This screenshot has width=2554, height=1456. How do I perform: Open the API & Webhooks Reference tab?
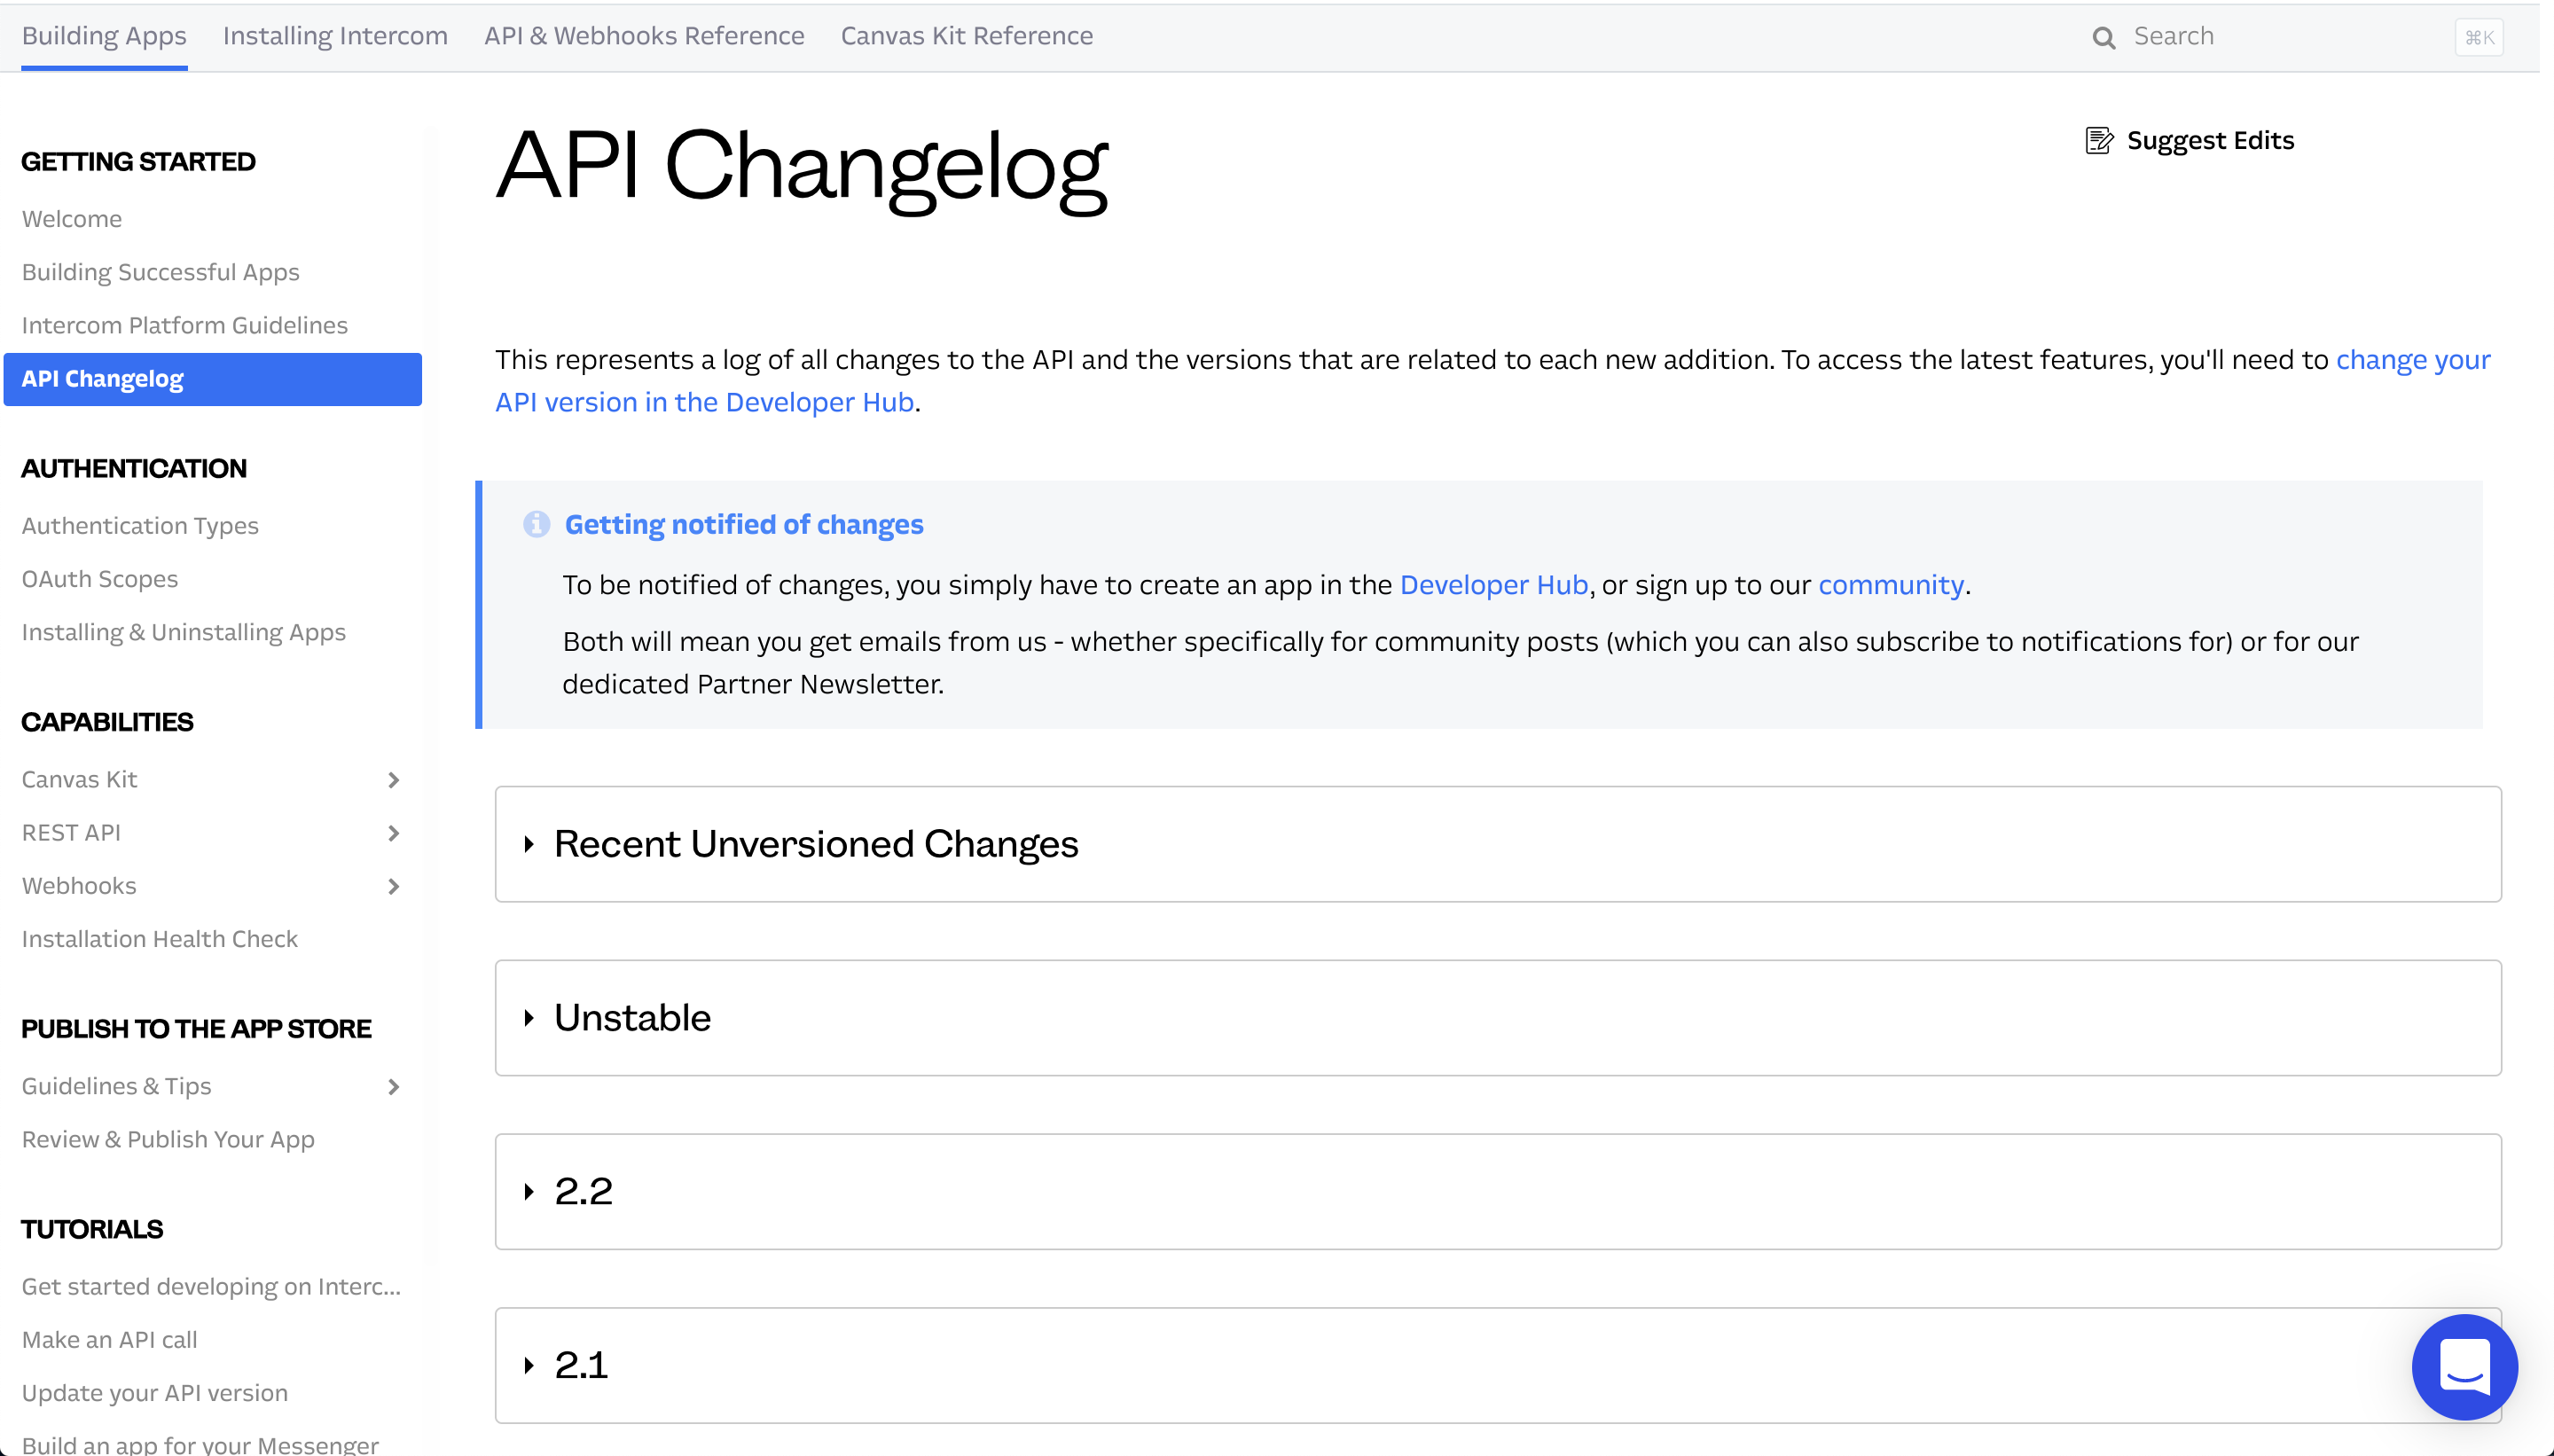[644, 36]
